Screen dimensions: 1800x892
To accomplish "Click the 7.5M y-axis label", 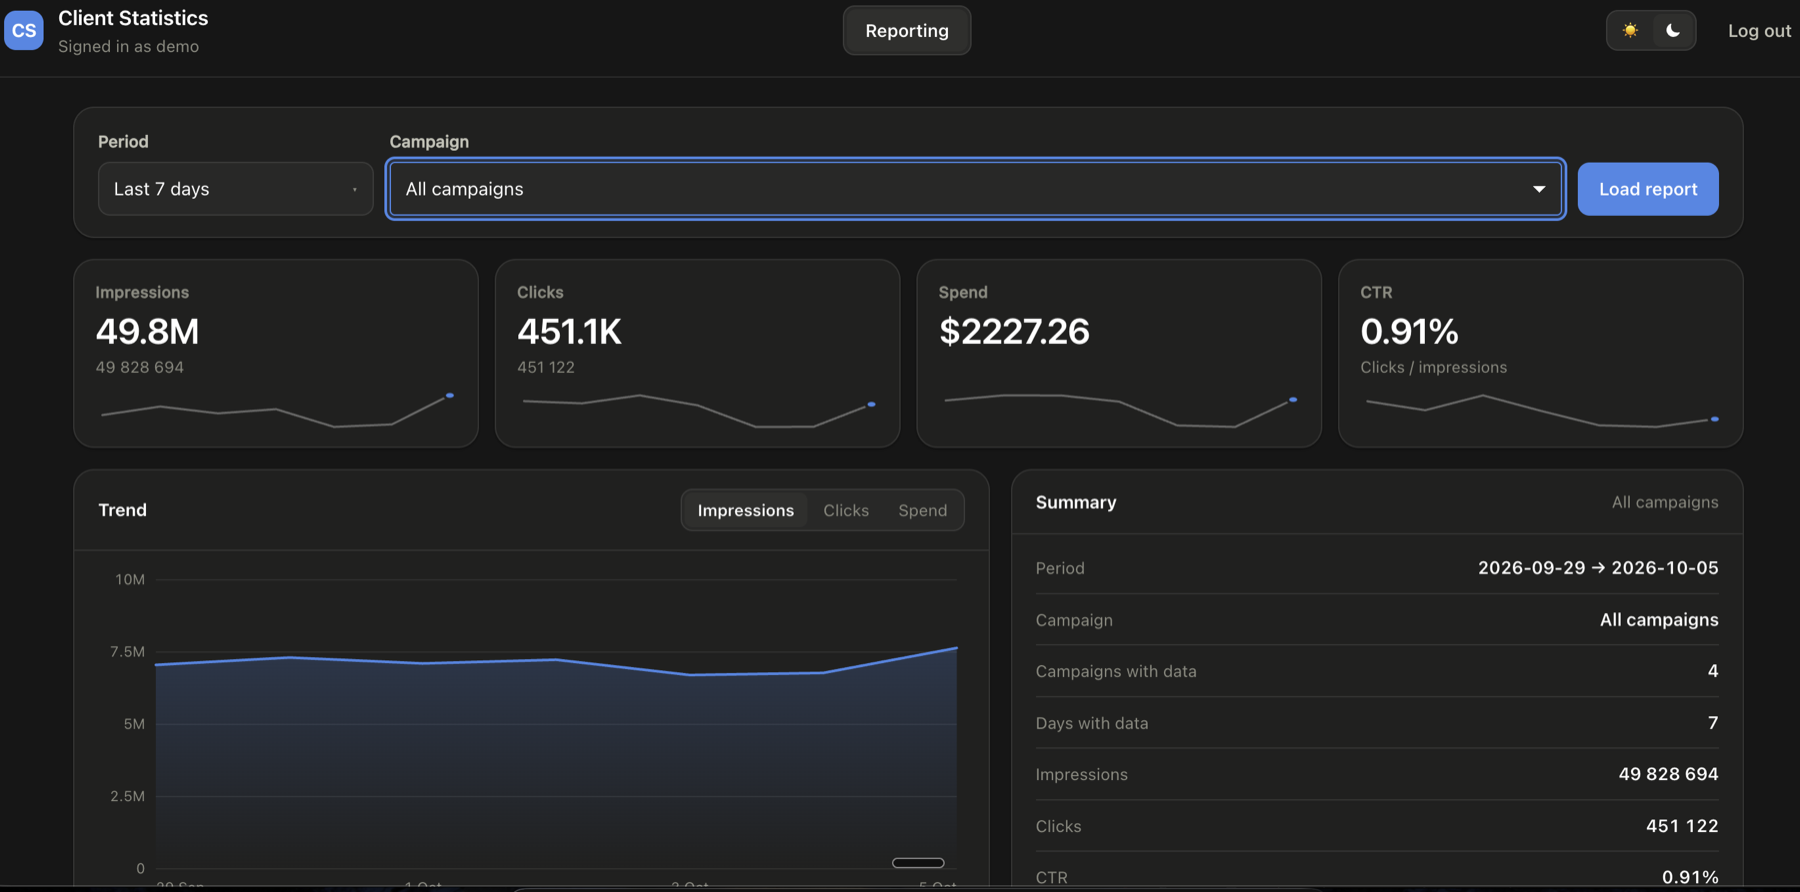I will coord(127,651).
